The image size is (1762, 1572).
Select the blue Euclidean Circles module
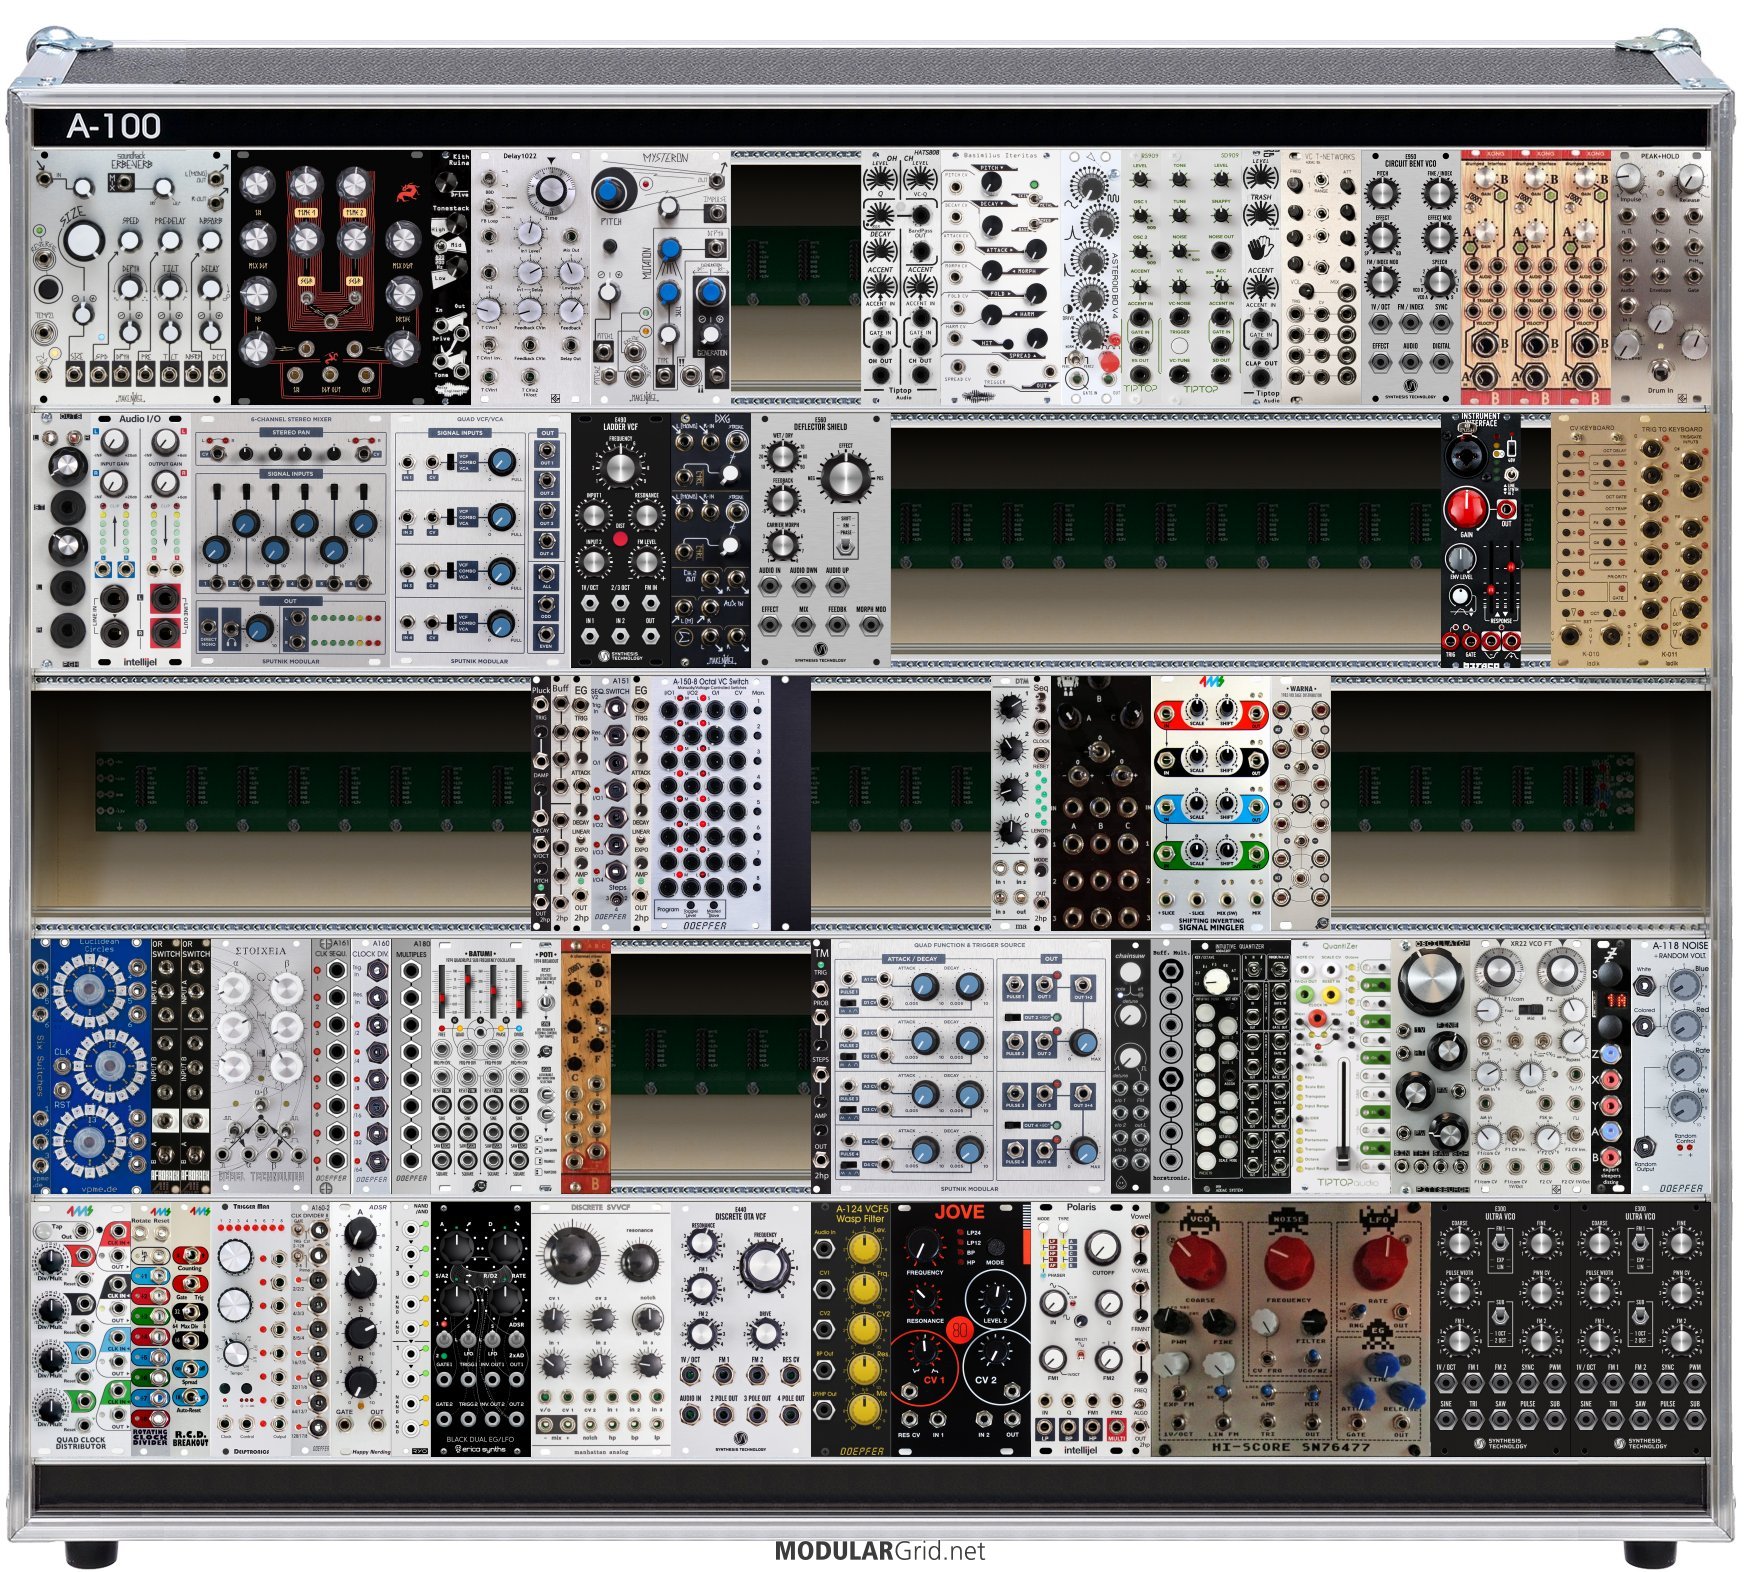click(x=91, y=1066)
